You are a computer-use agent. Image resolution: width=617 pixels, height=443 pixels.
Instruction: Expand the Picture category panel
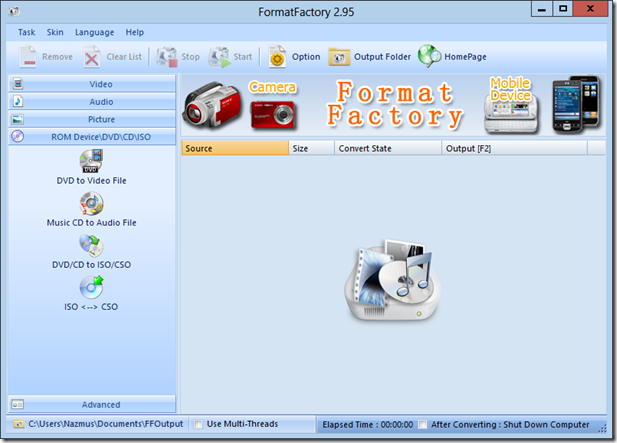click(x=92, y=119)
